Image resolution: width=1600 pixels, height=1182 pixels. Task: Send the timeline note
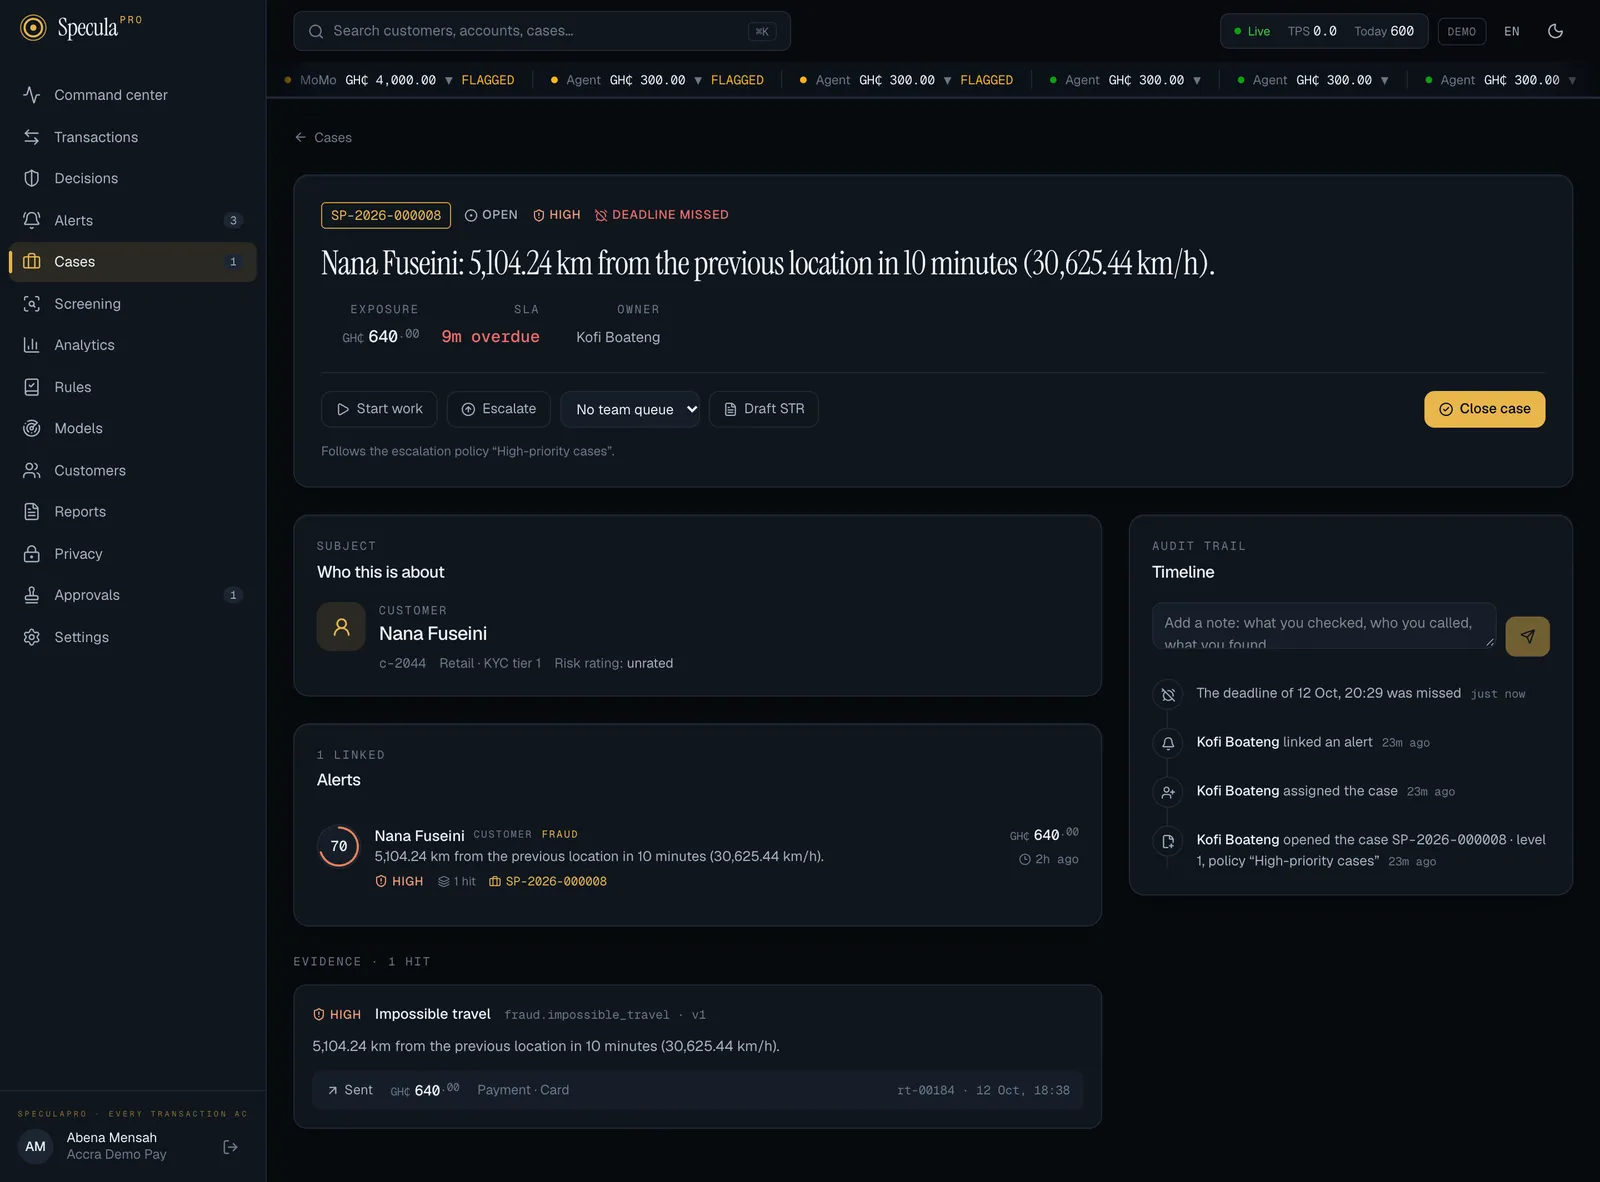coord(1527,636)
